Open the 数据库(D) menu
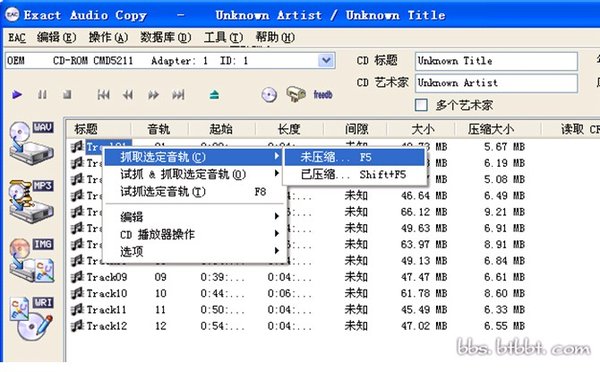The height and width of the screenshot is (372, 600). point(166,38)
